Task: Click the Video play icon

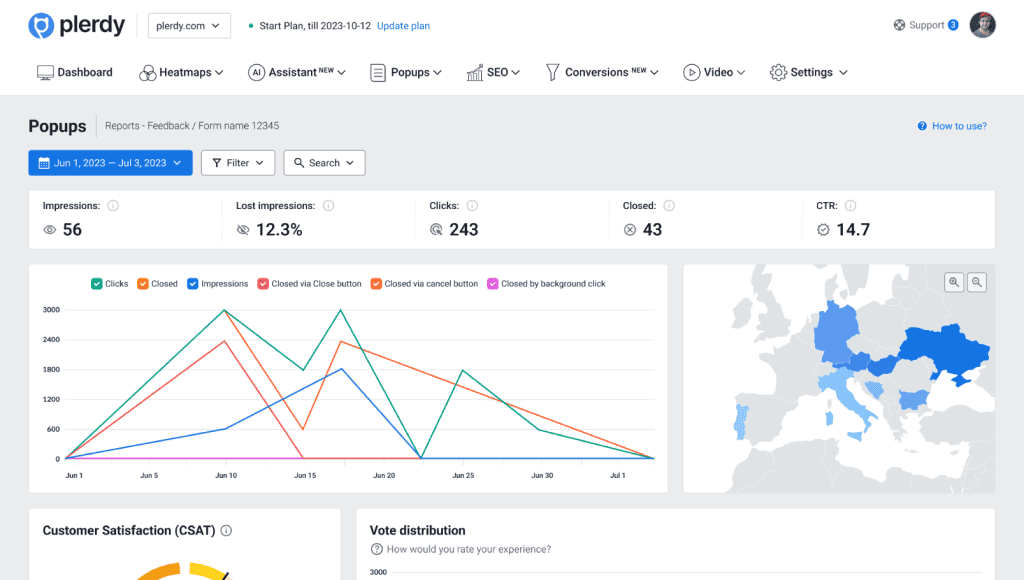Action: tap(691, 72)
